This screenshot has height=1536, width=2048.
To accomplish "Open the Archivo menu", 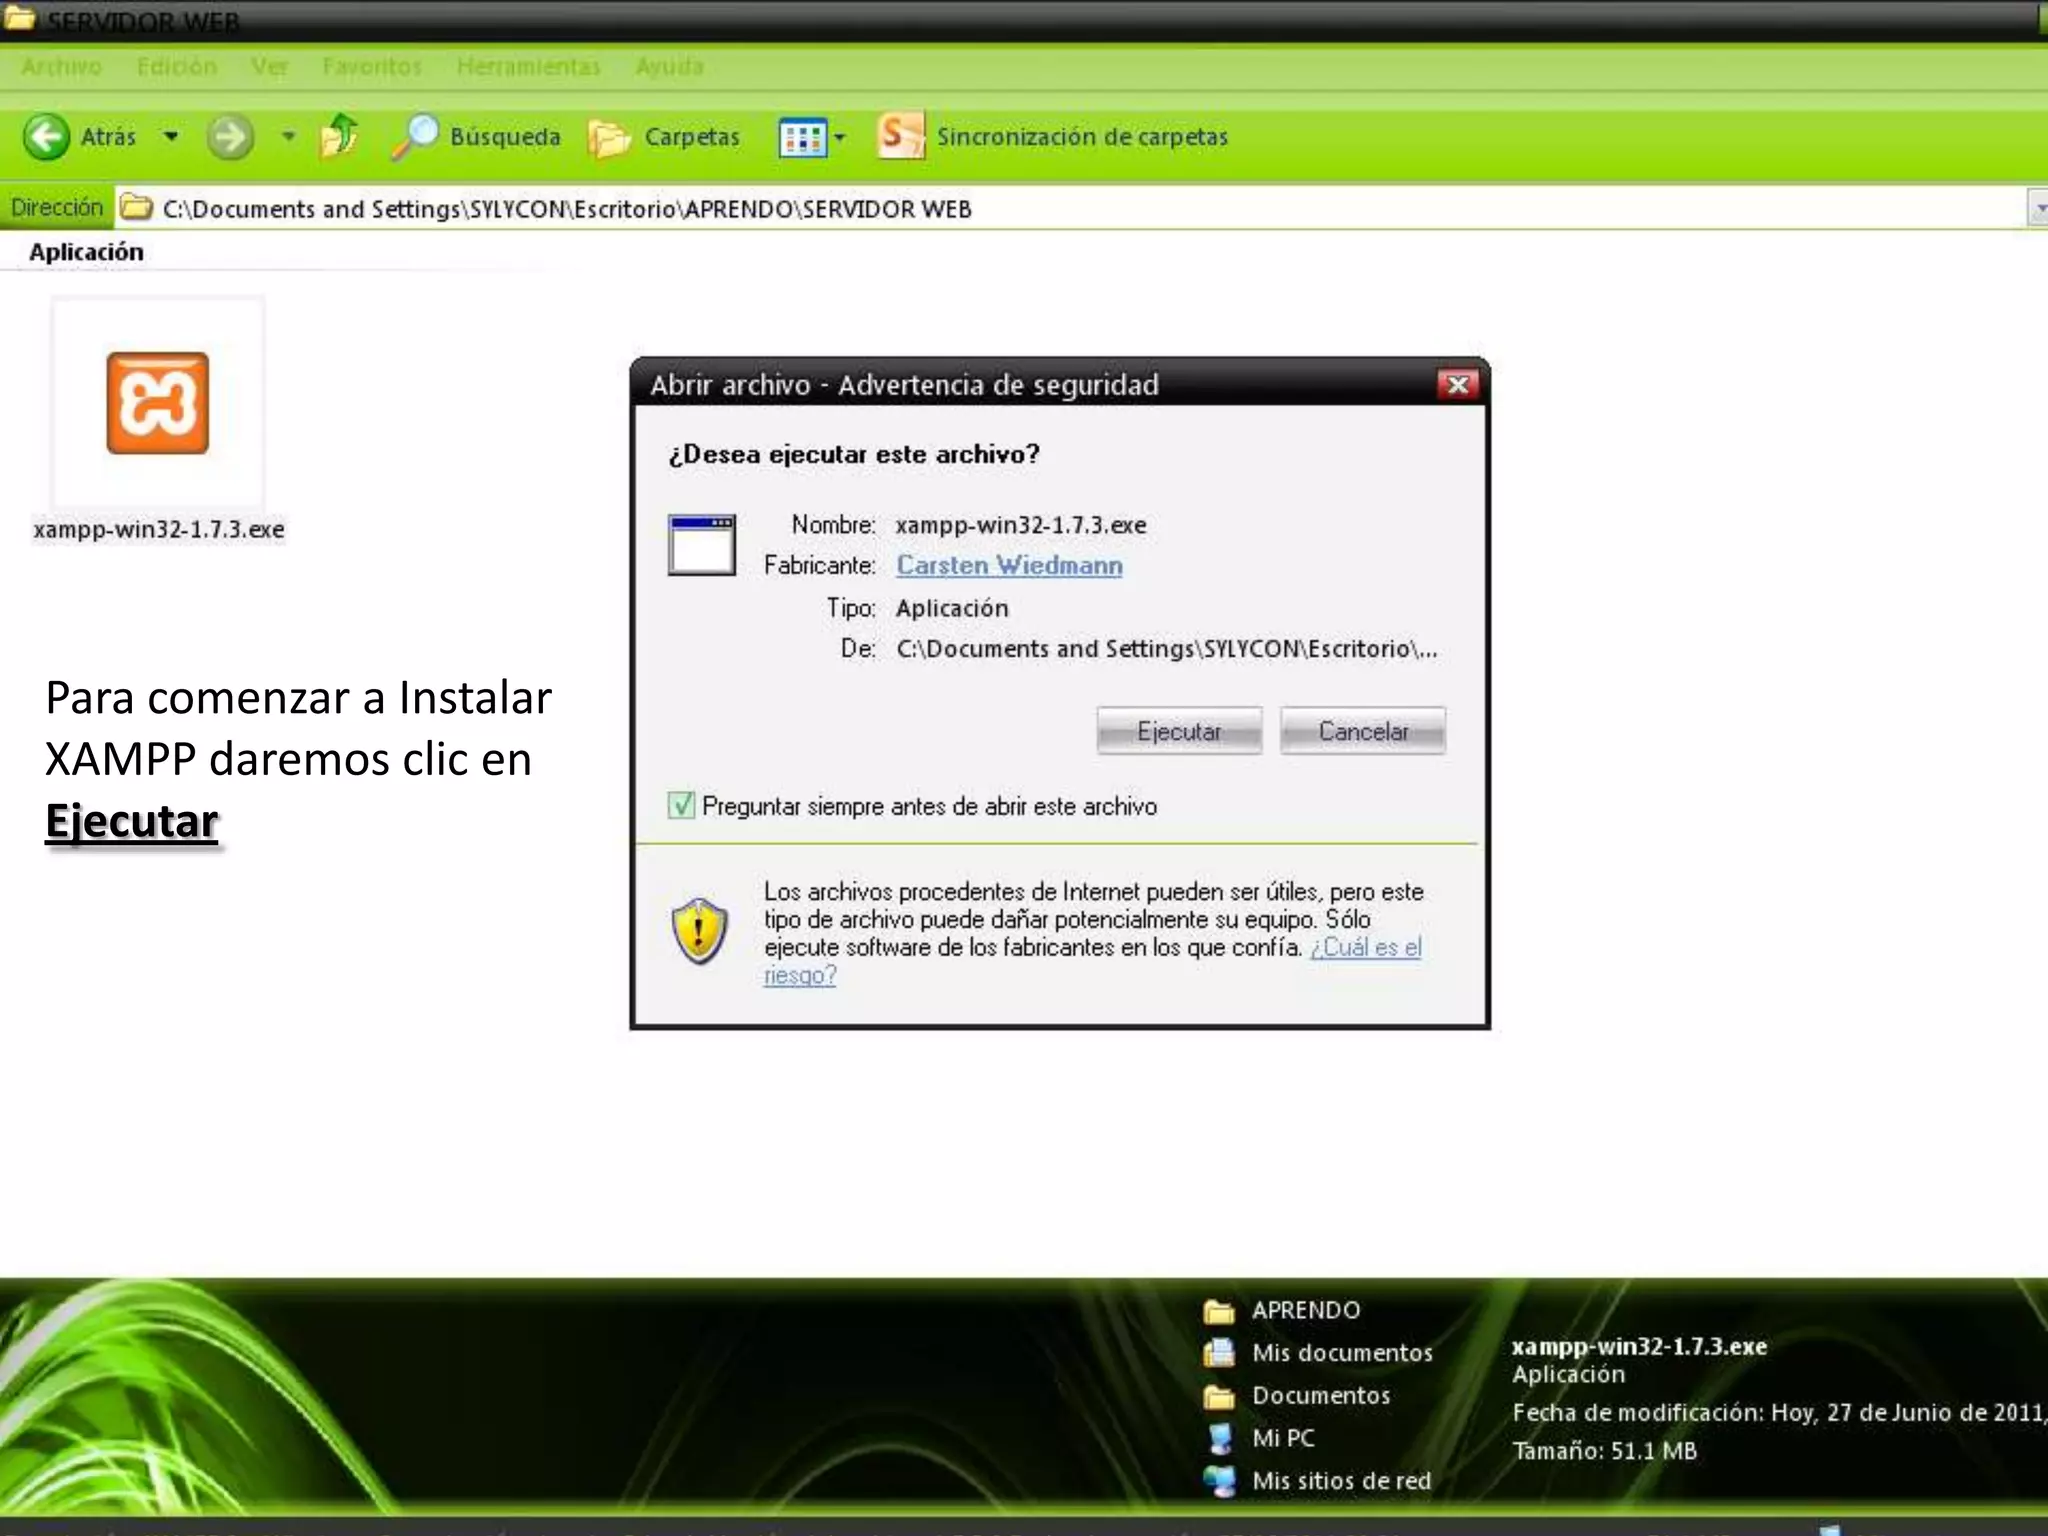I will 62,67.
